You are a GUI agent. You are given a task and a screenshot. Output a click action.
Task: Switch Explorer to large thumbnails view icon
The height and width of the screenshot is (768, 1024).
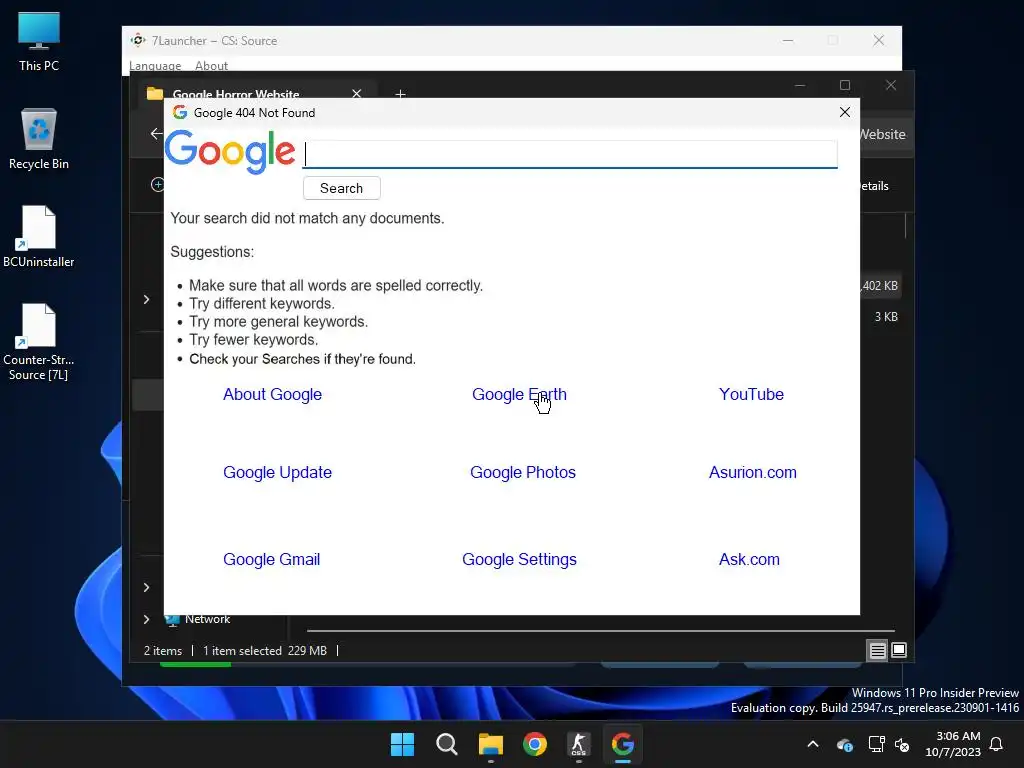click(x=899, y=650)
